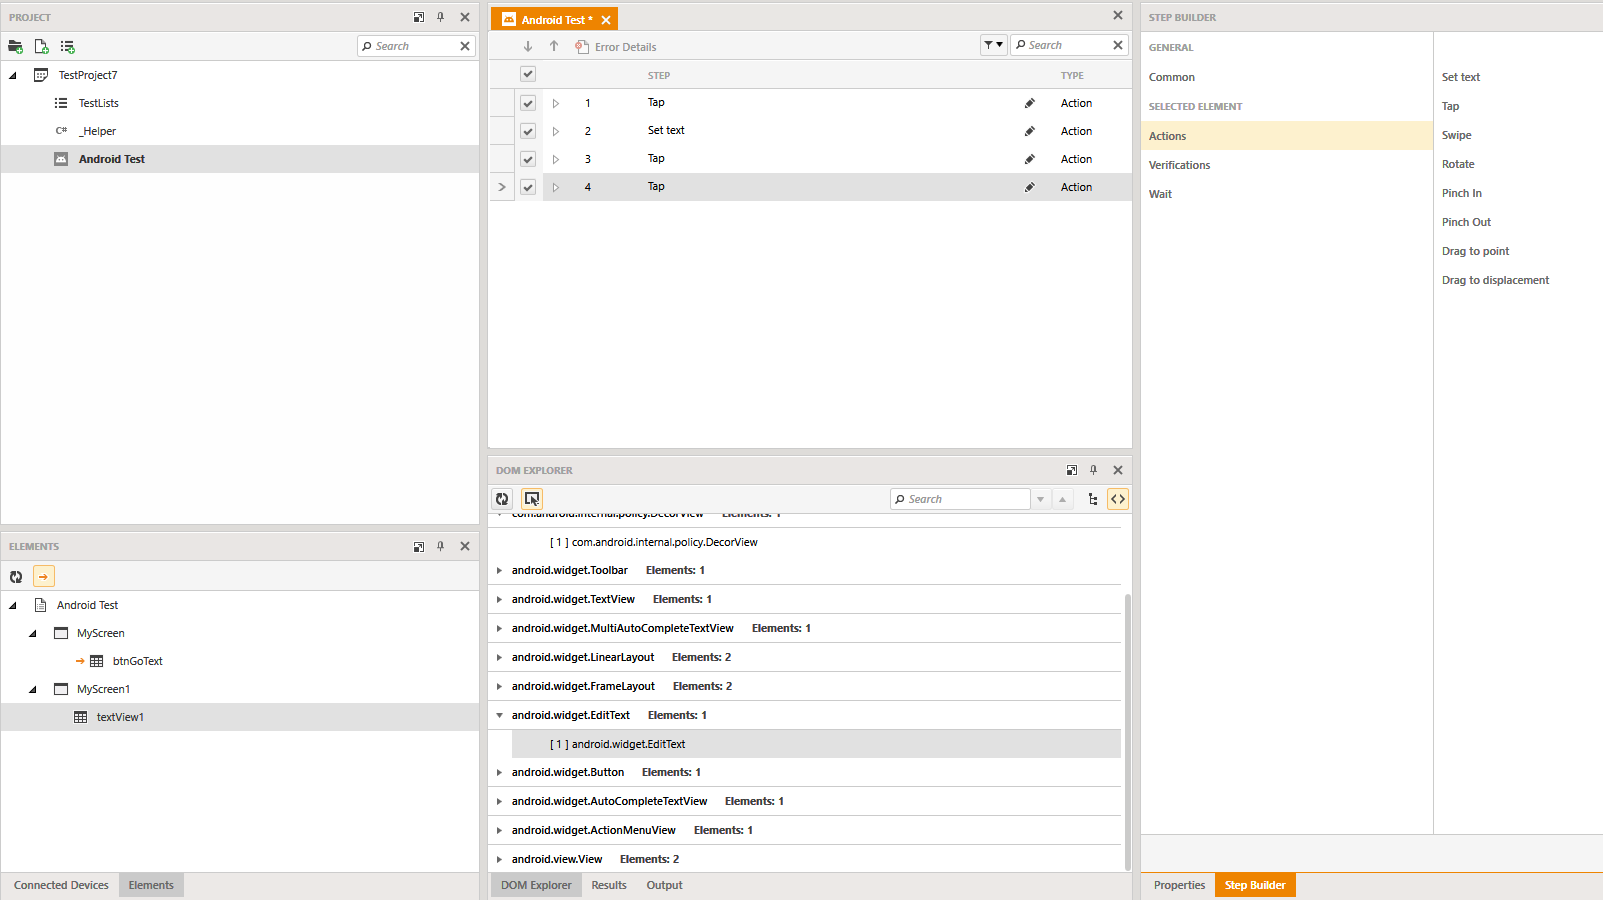Pin the DOM Explorer panel
This screenshot has height=900, width=1603.
pos(1094,470)
